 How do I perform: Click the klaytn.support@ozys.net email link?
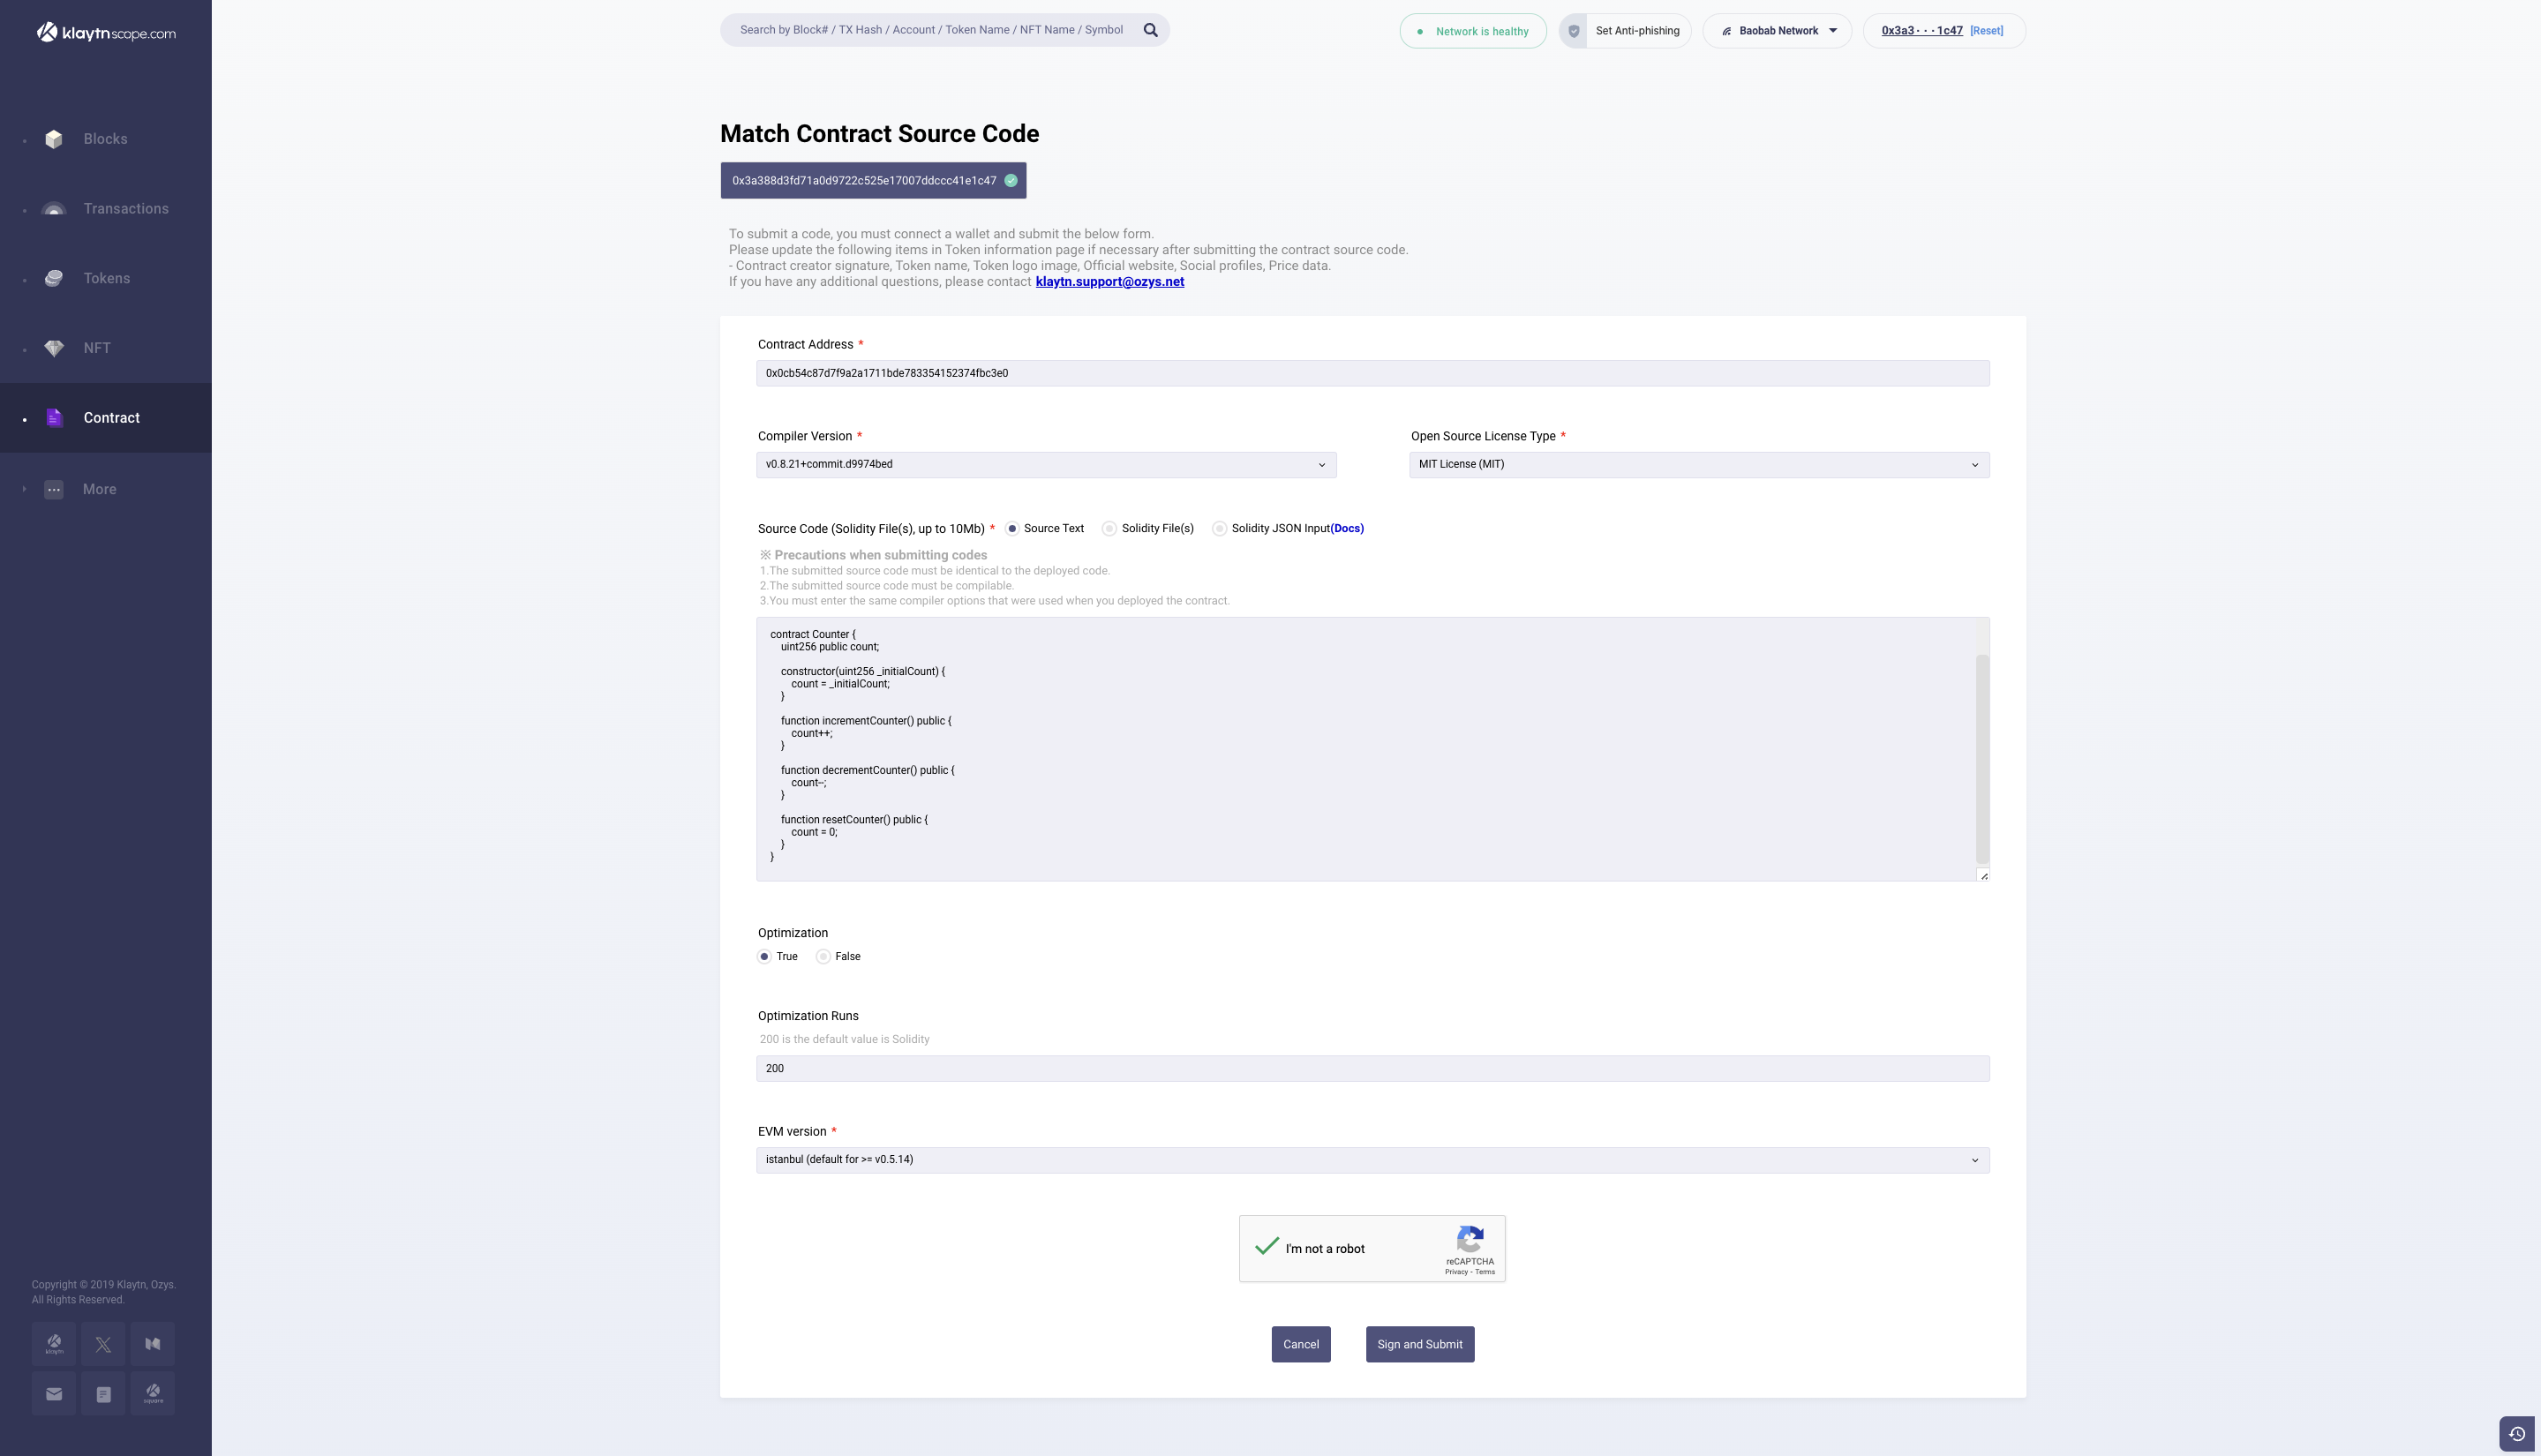point(1109,282)
